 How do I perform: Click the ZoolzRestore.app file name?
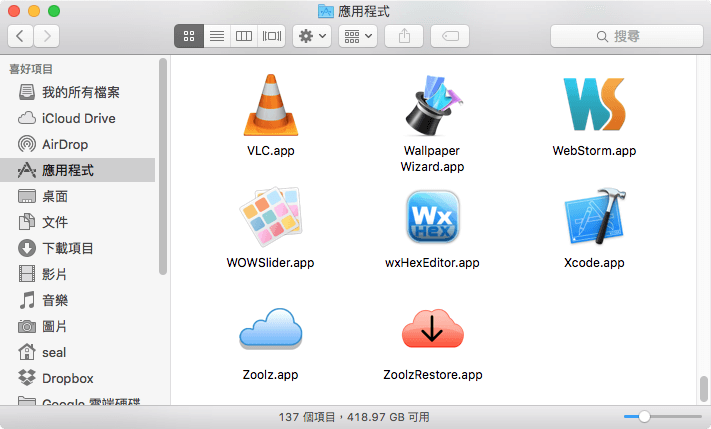point(433,375)
